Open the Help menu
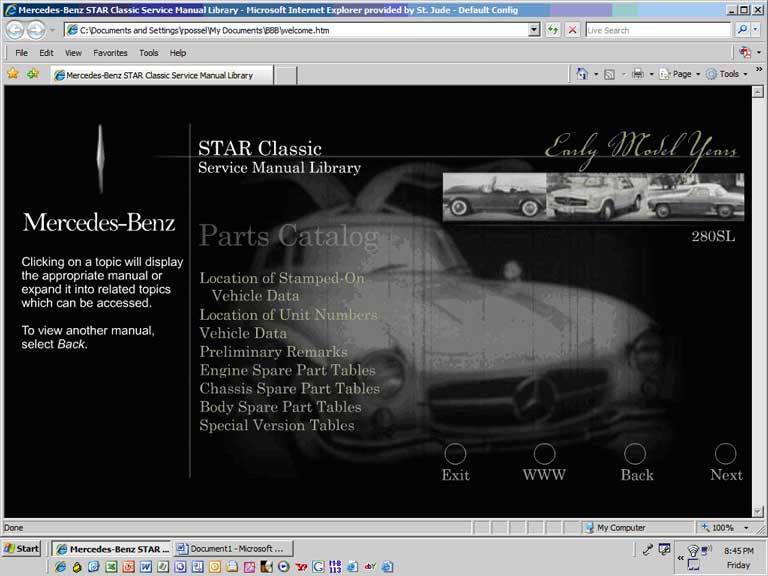This screenshot has width=768, height=576. (x=178, y=53)
